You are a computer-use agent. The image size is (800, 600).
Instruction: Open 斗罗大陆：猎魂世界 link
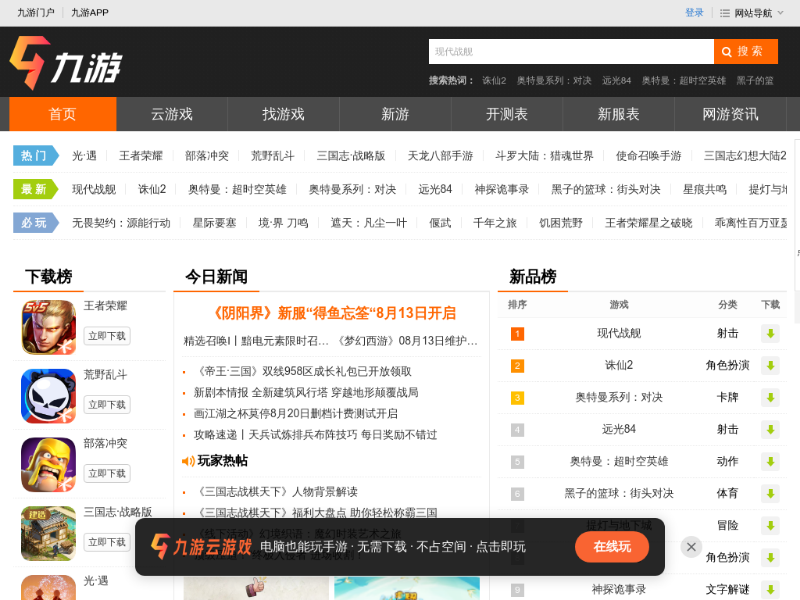tap(544, 156)
